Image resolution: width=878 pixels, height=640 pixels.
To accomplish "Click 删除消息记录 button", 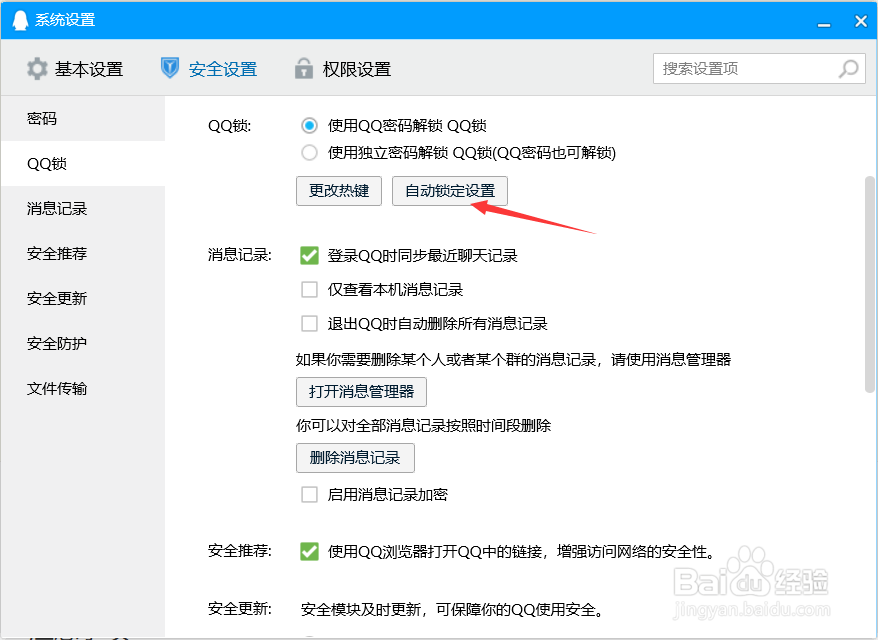I will [x=355, y=458].
